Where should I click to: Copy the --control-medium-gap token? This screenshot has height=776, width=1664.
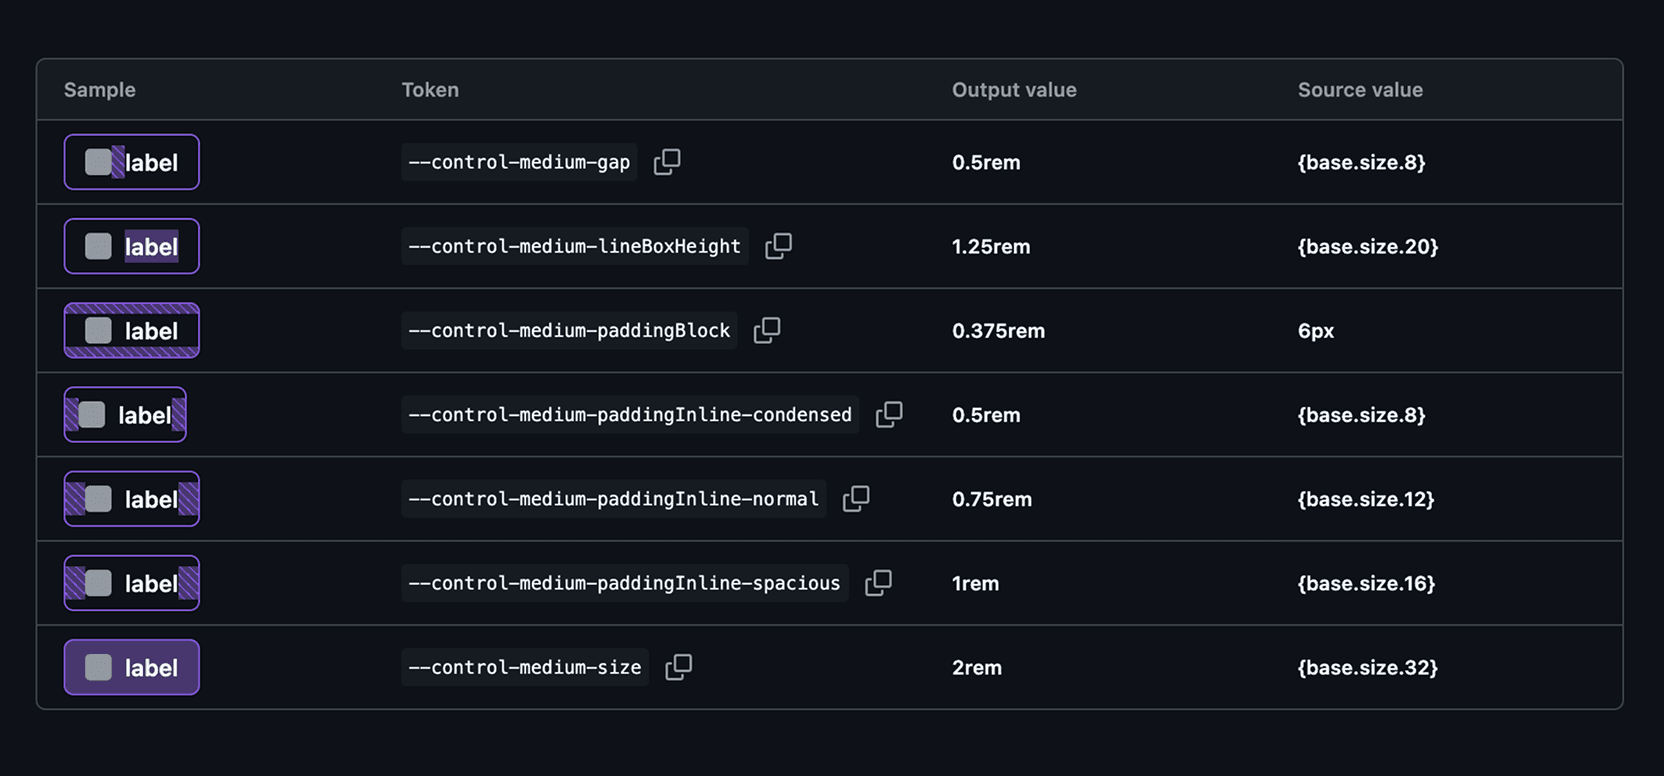[x=667, y=162]
